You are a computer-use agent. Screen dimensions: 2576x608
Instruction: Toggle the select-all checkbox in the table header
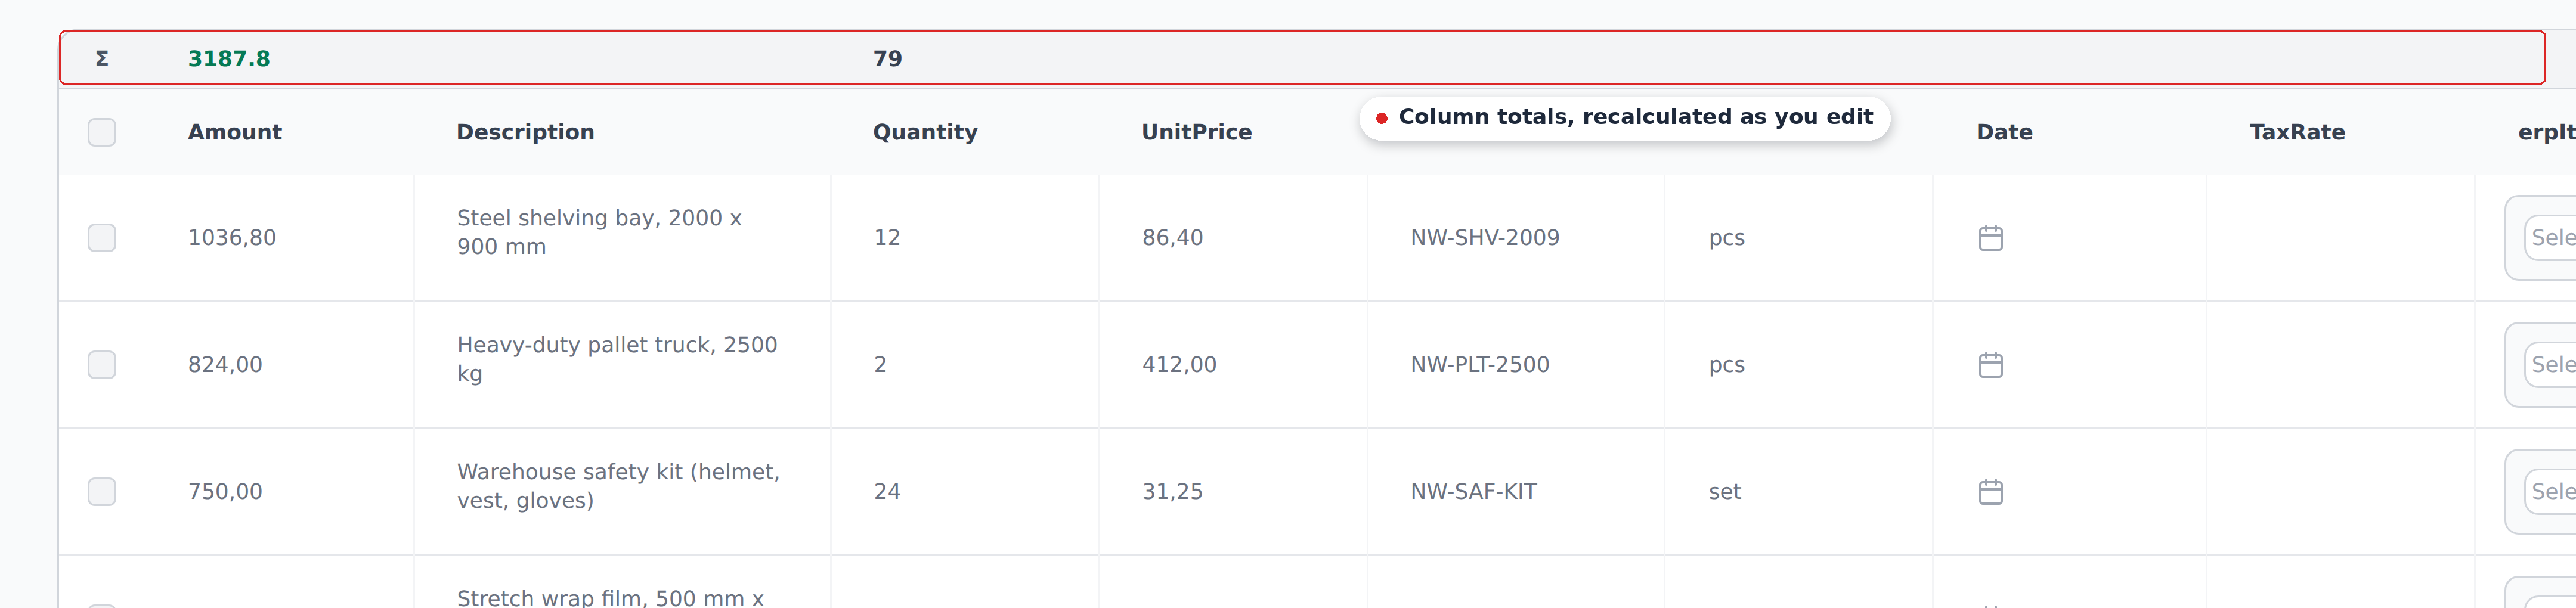point(102,132)
